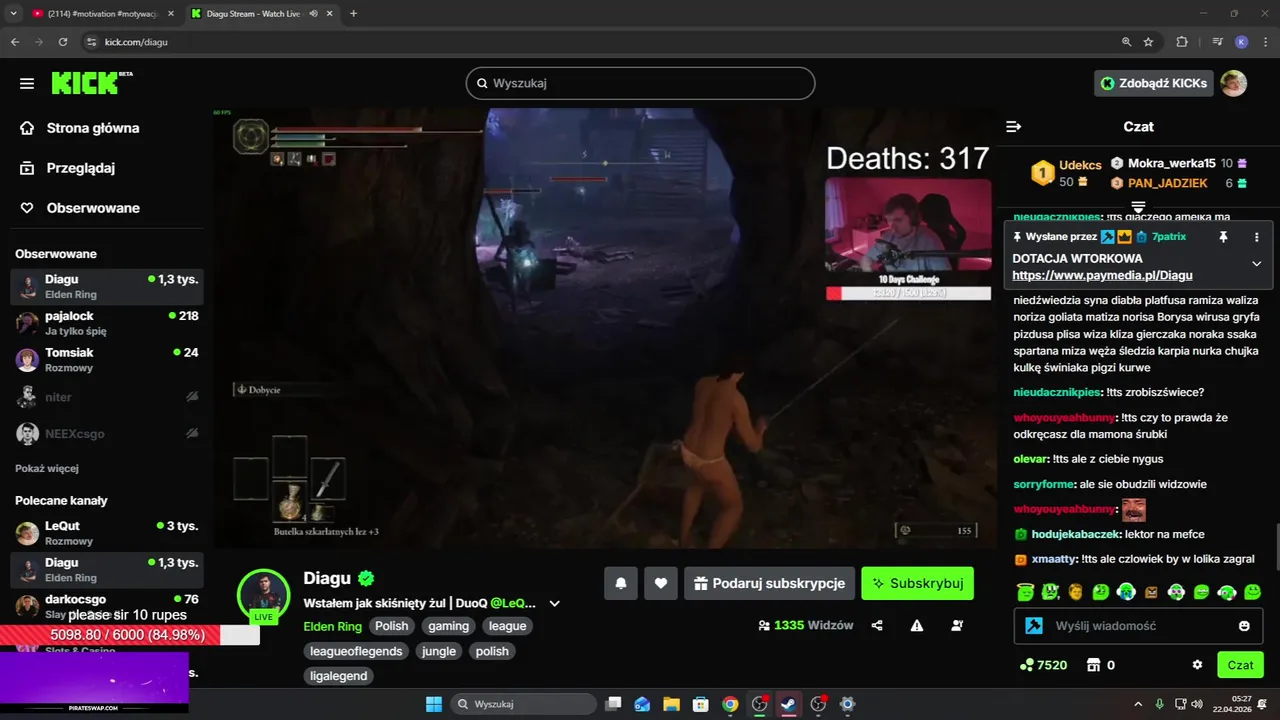Open offline channel niter
1280x720 pixels.
[107, 397]
